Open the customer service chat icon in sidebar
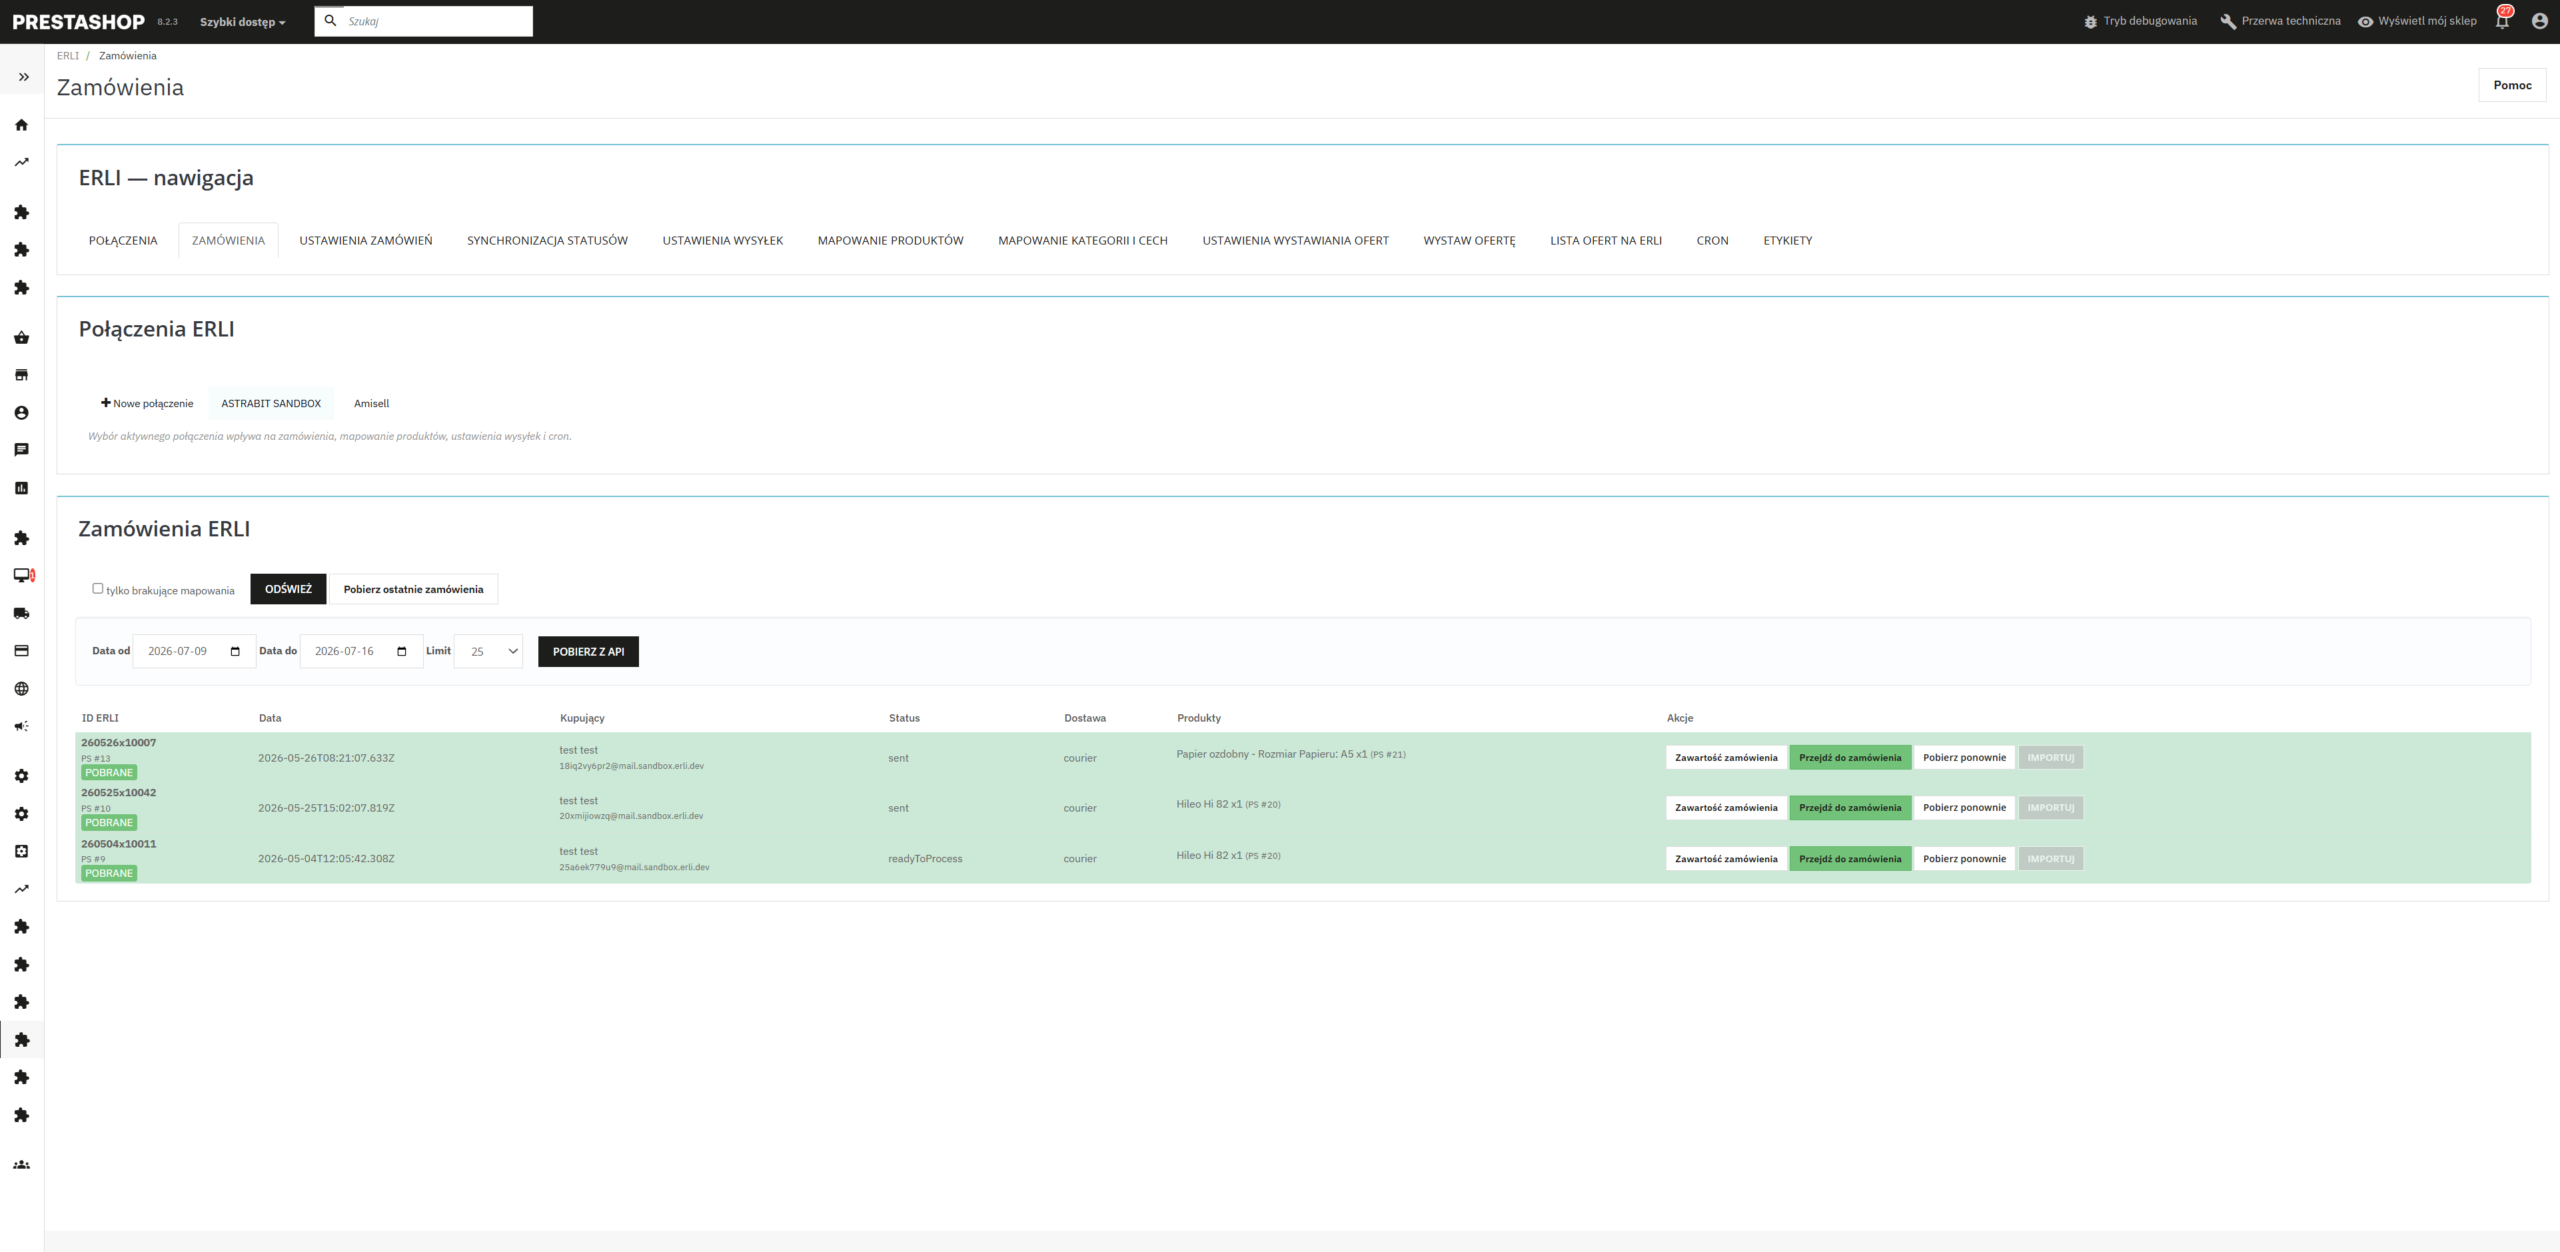This screenshot has height=1252, width=2560. pyautogui.click(x=21, y=450)
